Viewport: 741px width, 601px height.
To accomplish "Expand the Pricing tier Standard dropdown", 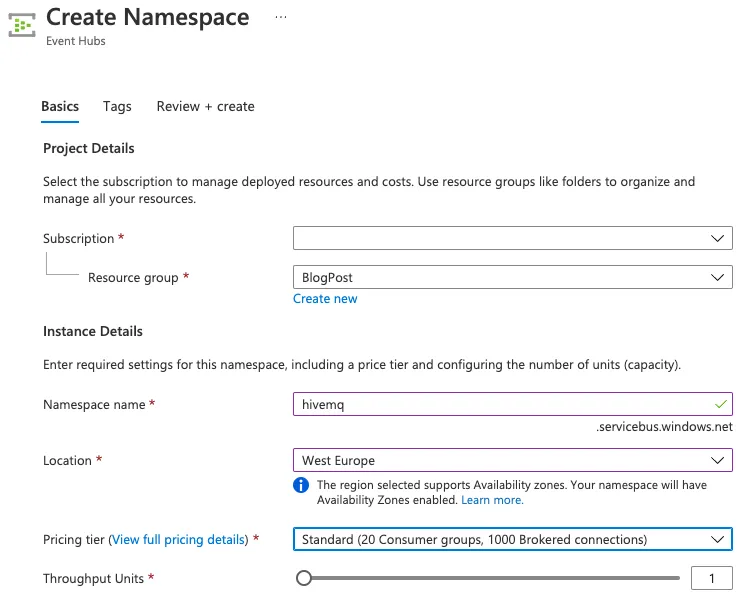I will (x=513, y=539).
